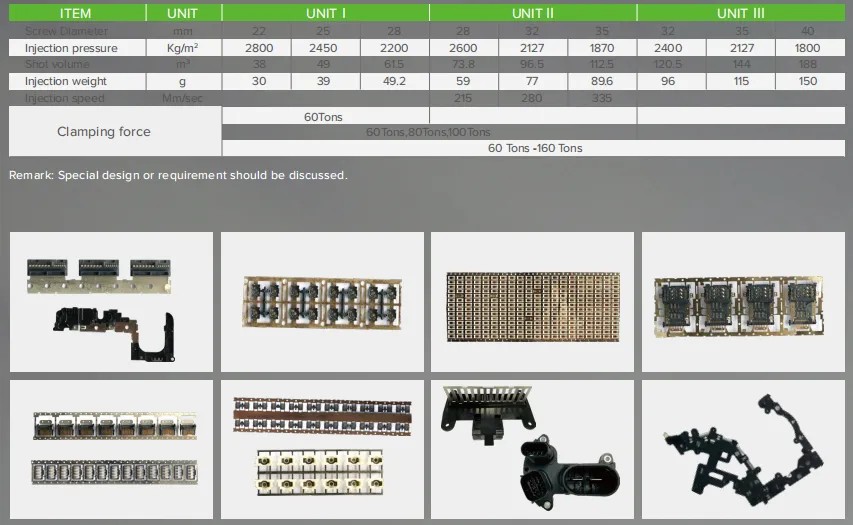Select the 60 Tons -160 Tons cell
853x525 pixels.
(534, 148)
